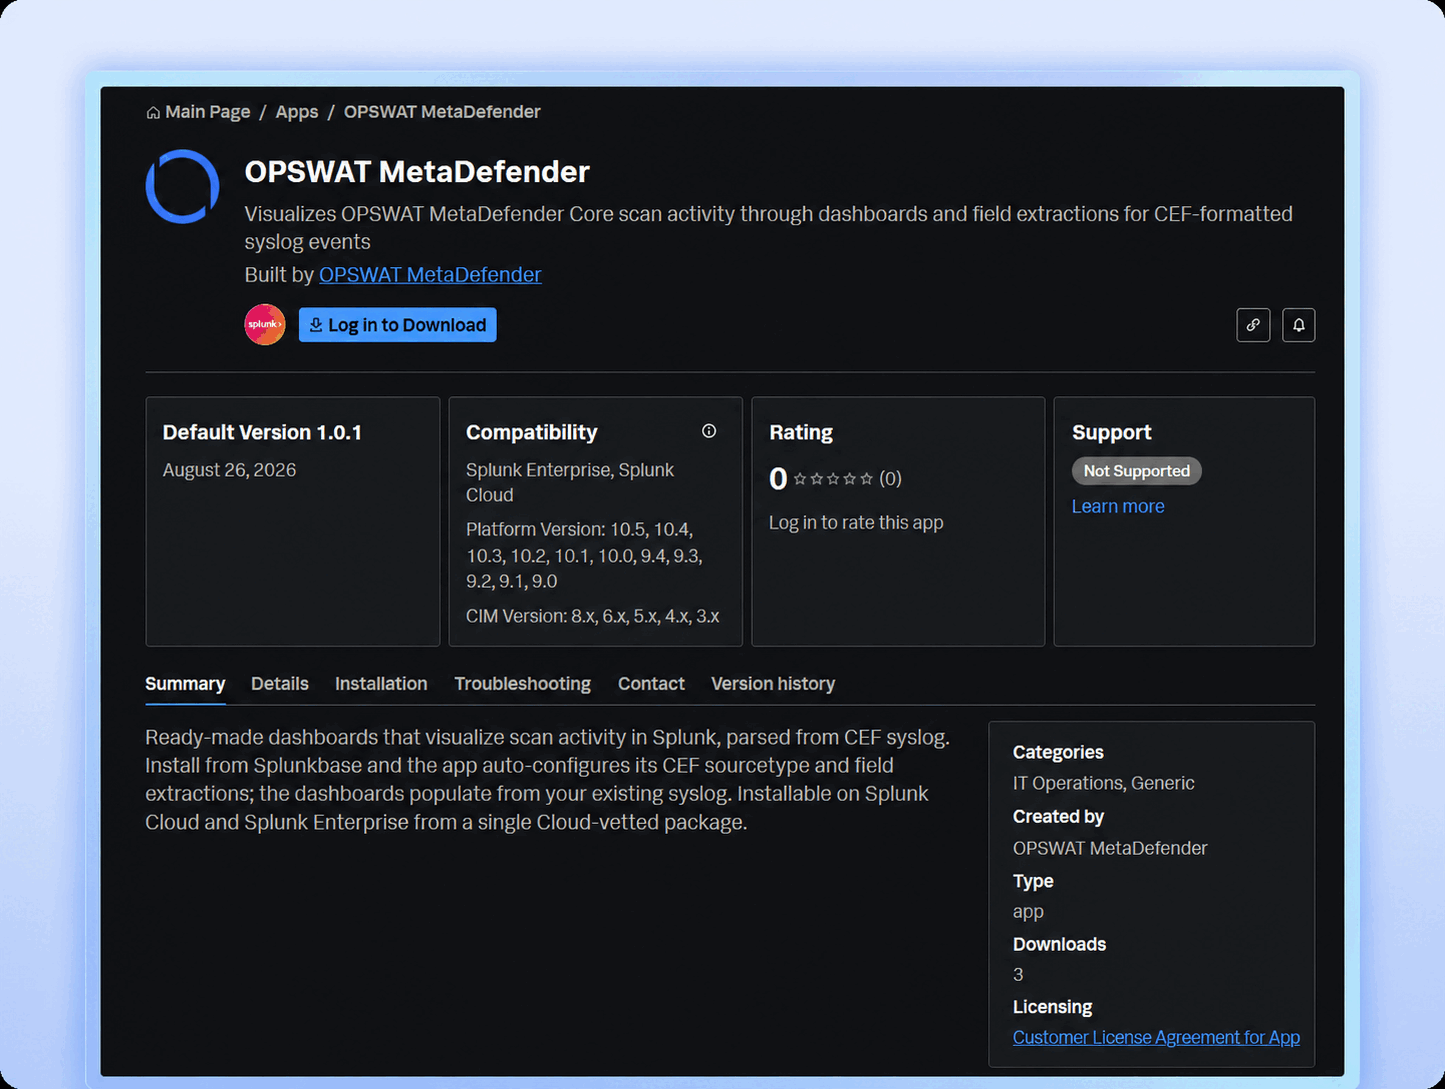Click the star rating icons

click(x=833, y=479)
